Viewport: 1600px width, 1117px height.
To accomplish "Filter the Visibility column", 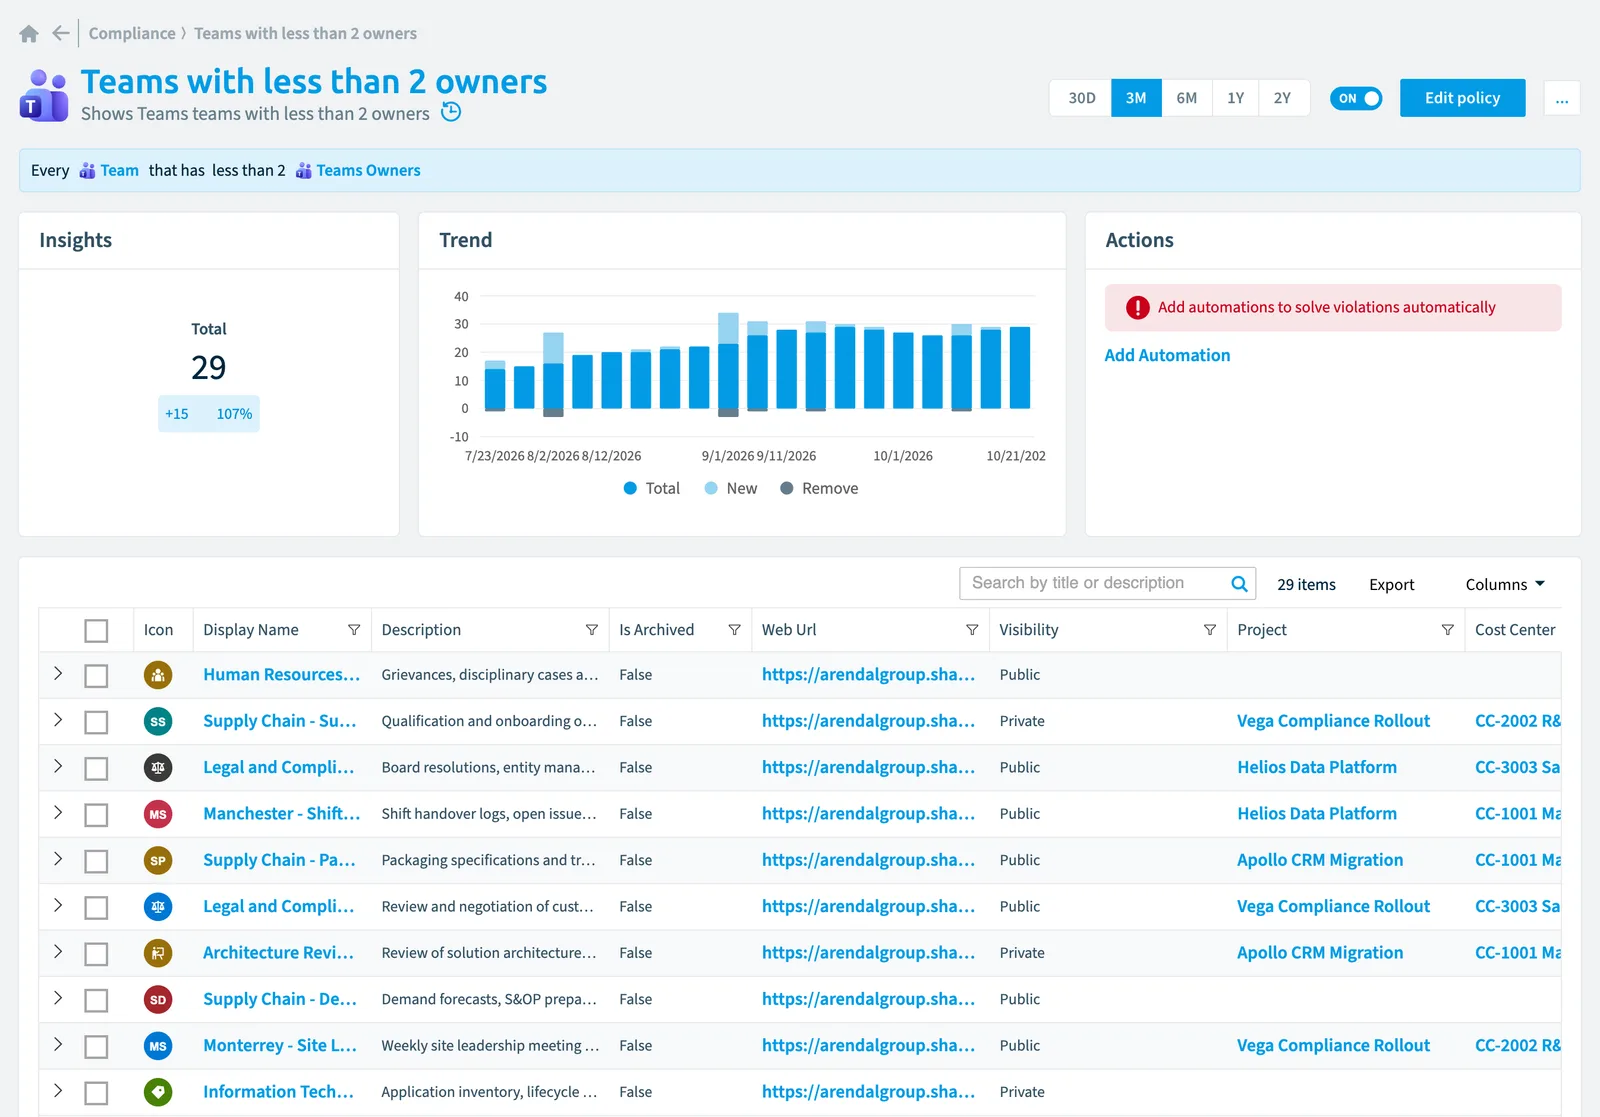I will pyautogui.click(x=1210, y=630).
